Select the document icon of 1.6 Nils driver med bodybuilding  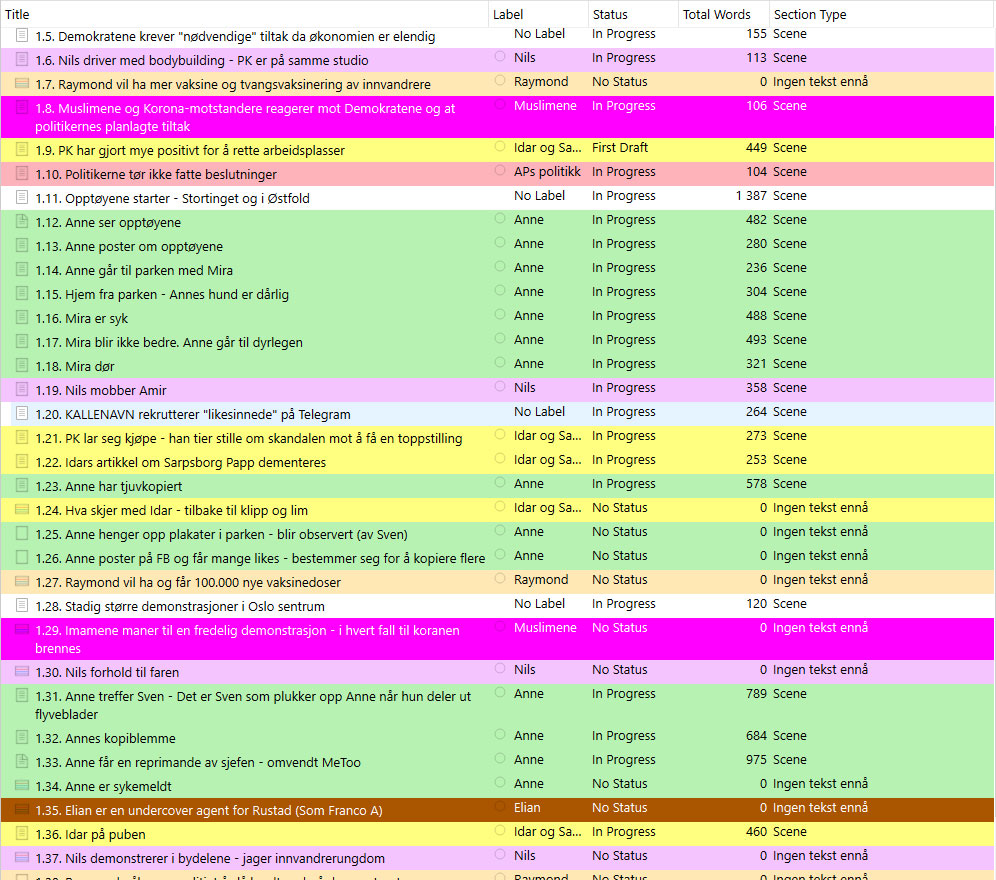(22, 60)
